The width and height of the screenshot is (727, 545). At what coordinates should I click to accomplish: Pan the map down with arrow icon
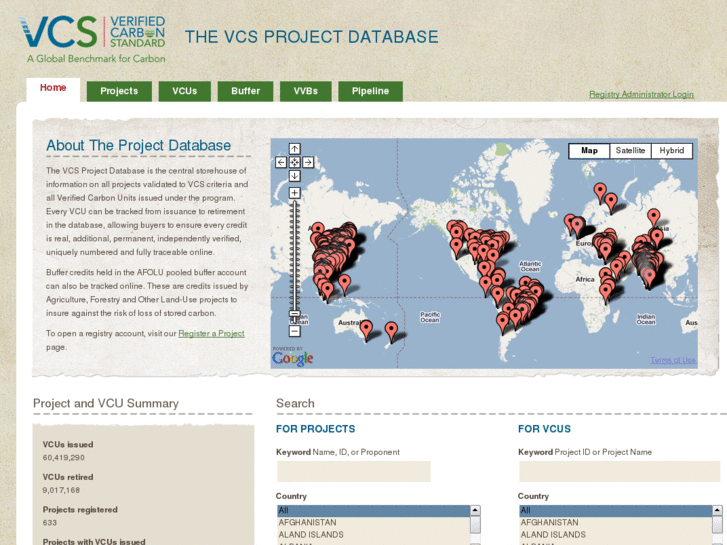294,176
